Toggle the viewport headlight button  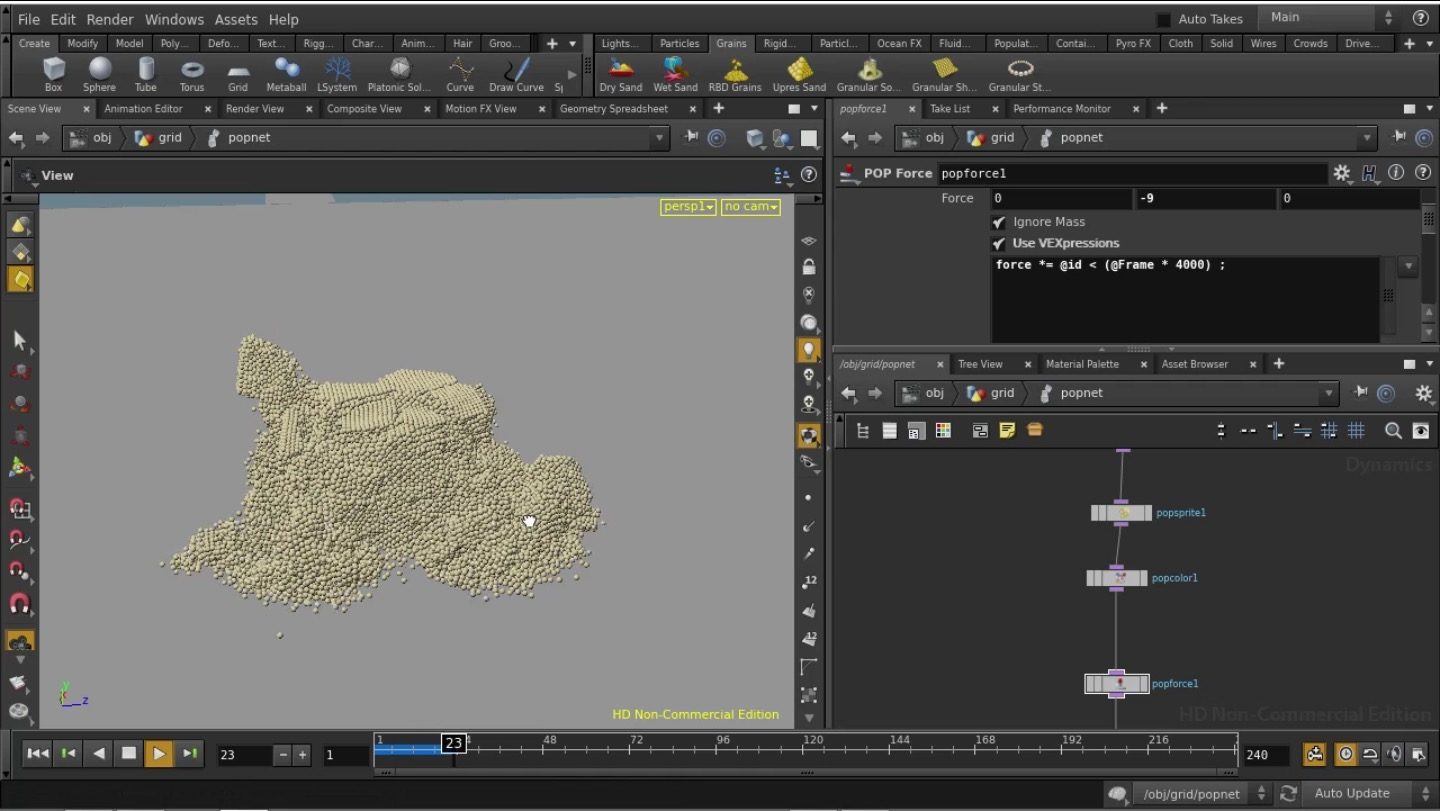809,349
